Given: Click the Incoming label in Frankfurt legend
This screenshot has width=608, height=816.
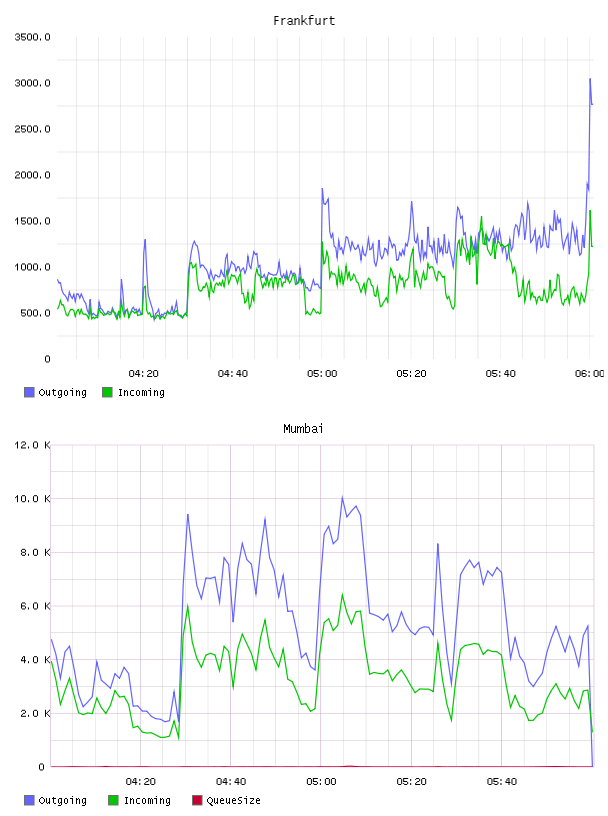Looking at the screenshot, I should (x=141, y=392).
